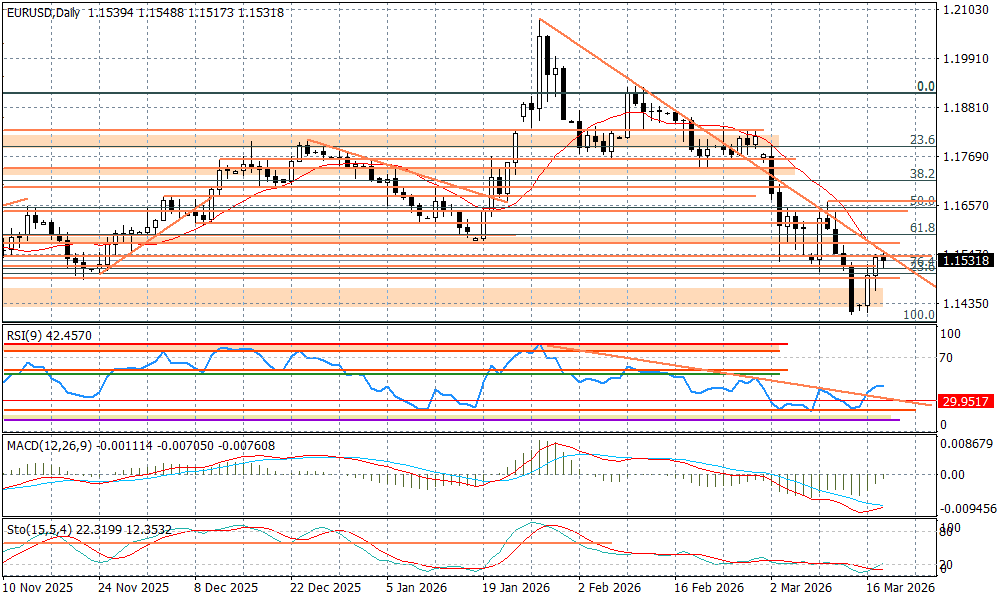Click the 100.0 Fibonacci level label
Viewport: 1000px width, 600px height.
pyautogui.click(x=919, y=315)
